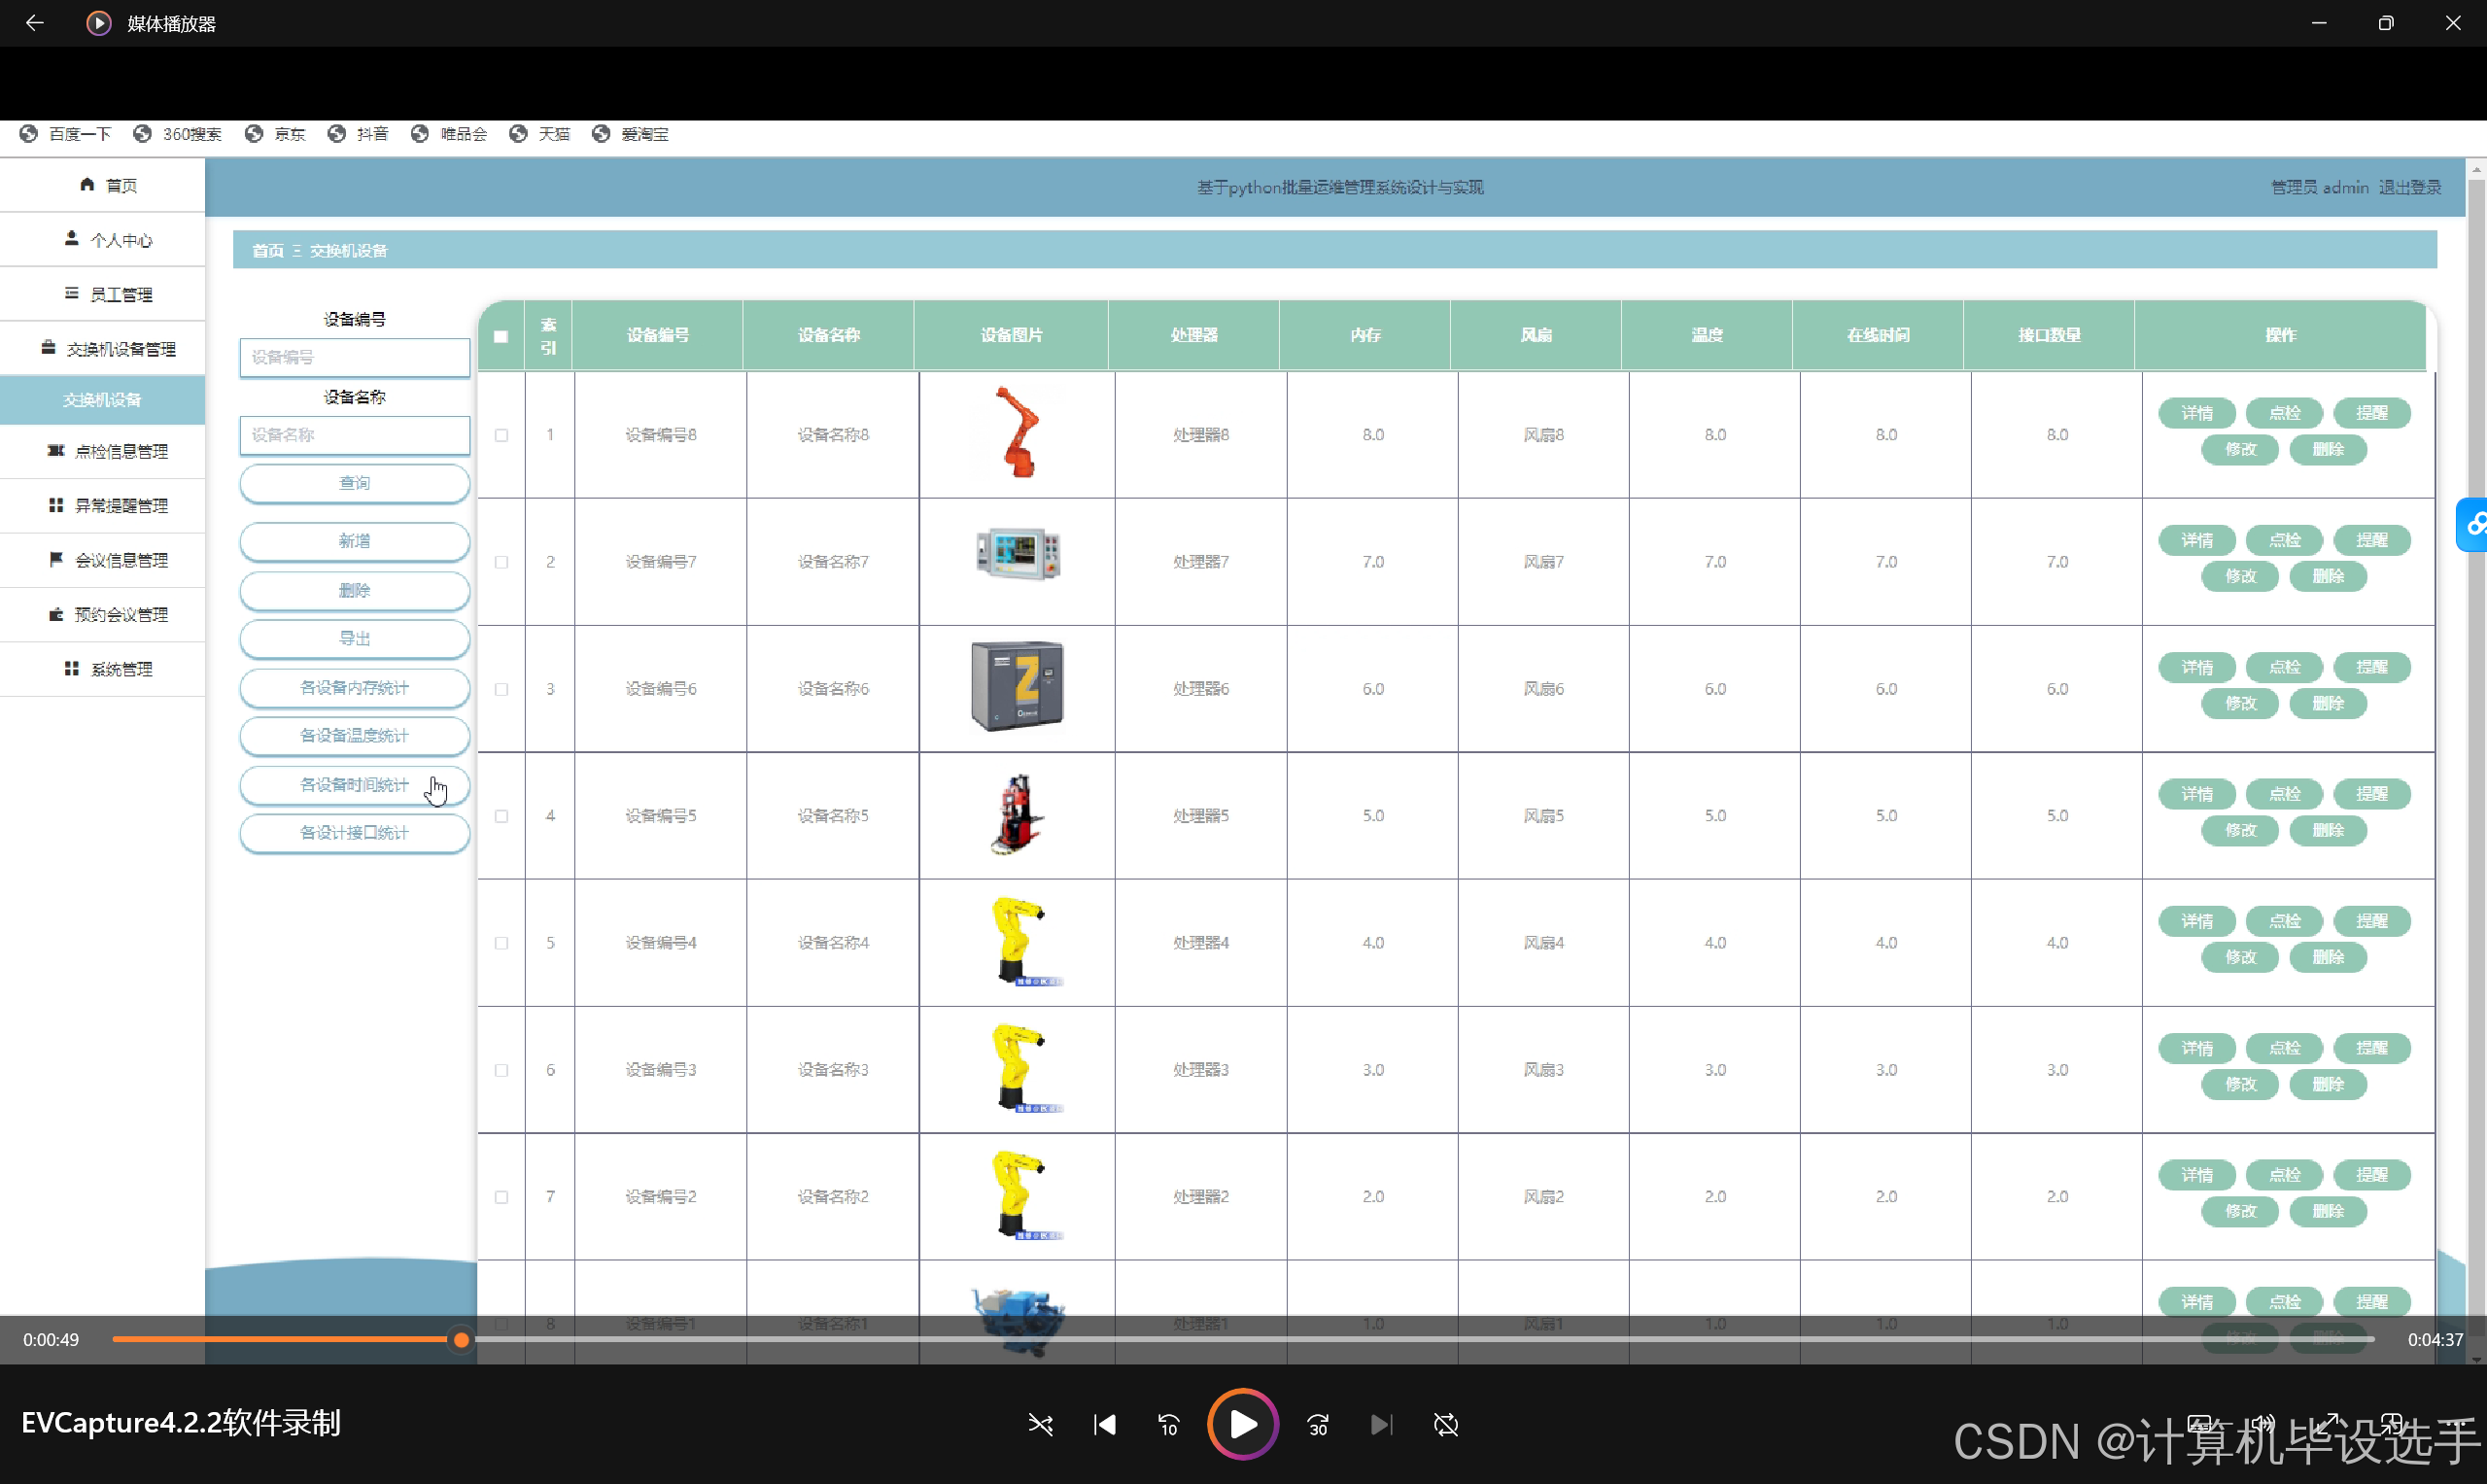Click the previous track icon
The height and width of the screenshot is (1484, 2487).
1105,1424
